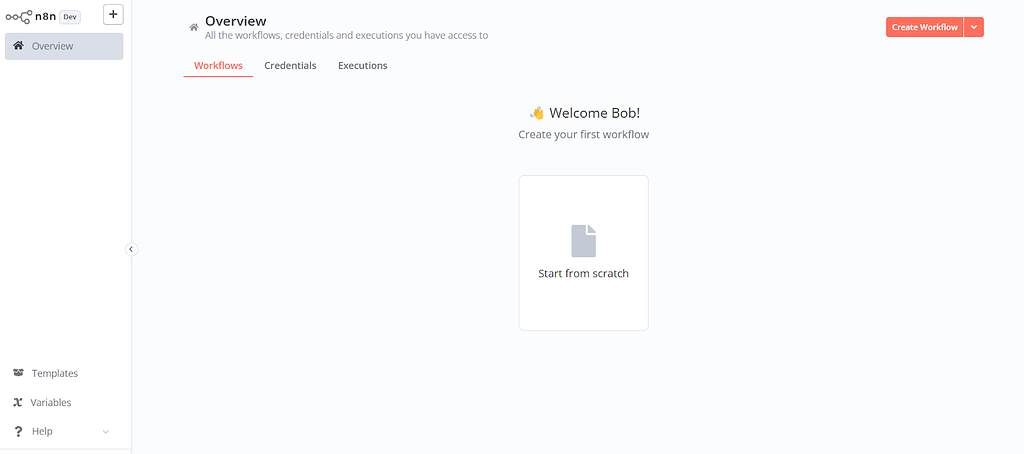Open the Templates link in the sidebar
This screenshot has width=1024, height=454.
tap(55, 373)
